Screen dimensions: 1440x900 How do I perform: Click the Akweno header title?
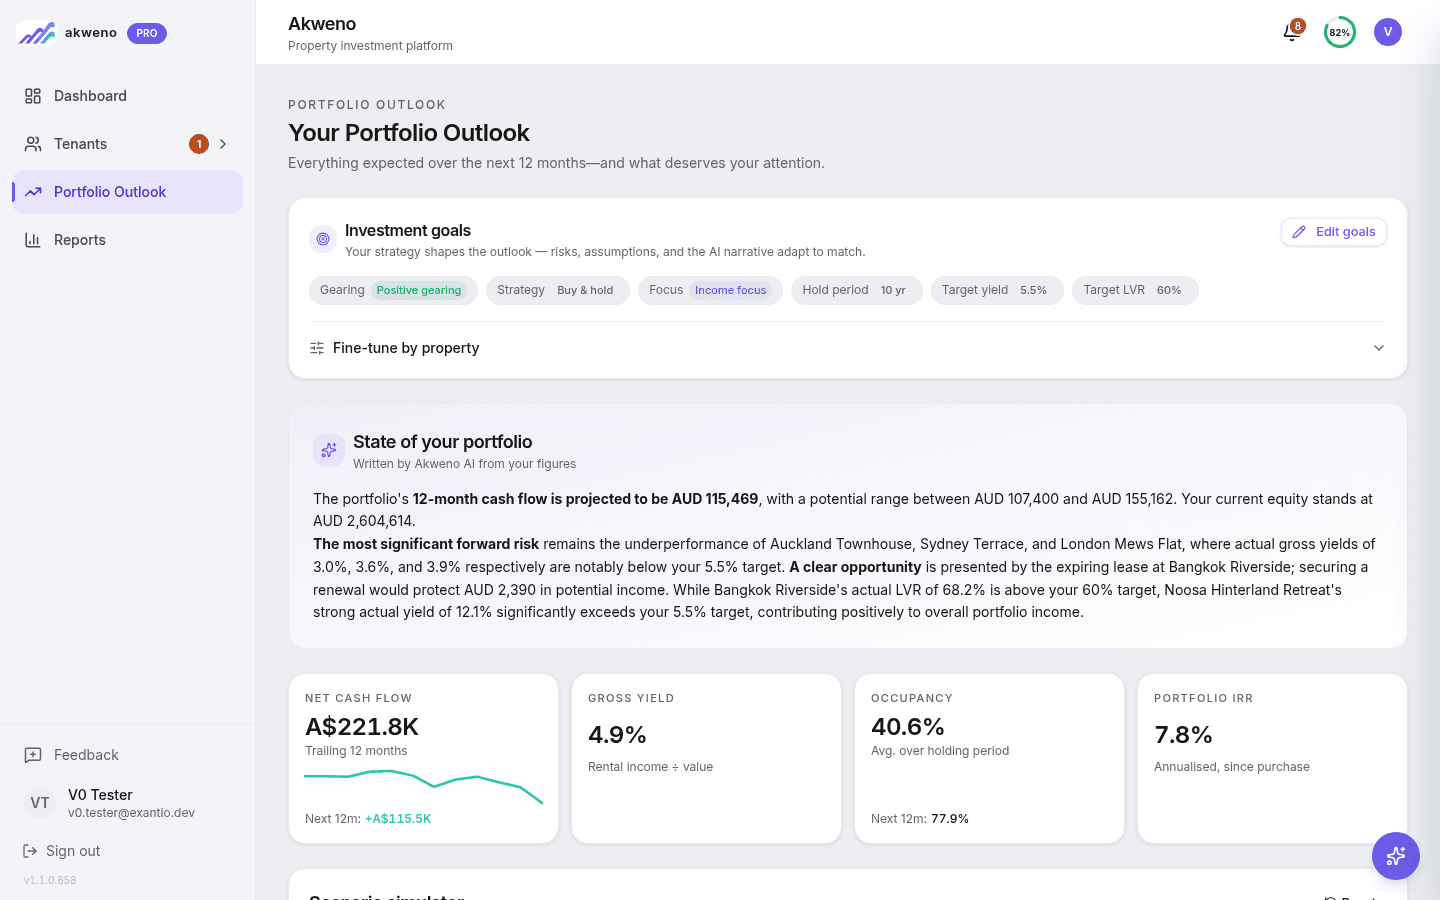click(x=322, y=24)
